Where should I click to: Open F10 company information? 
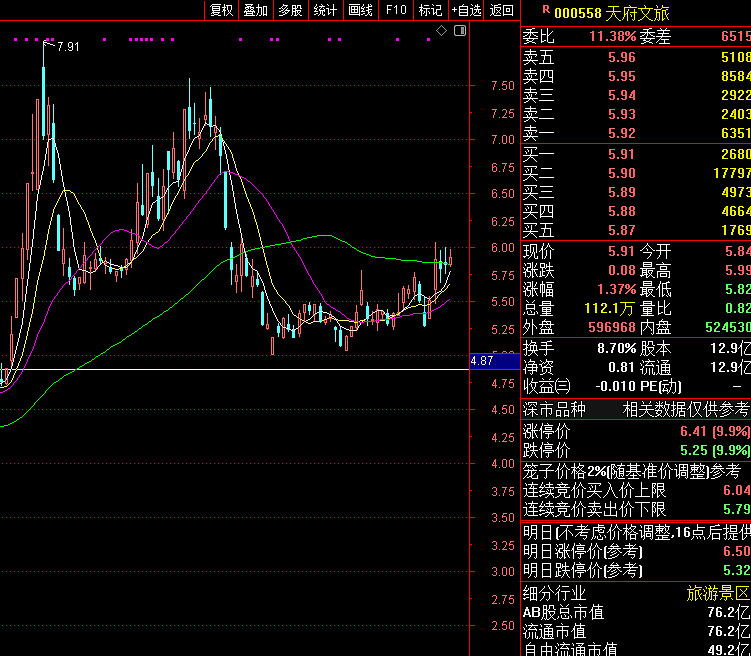pyautogui.click(x=396, y=10)
